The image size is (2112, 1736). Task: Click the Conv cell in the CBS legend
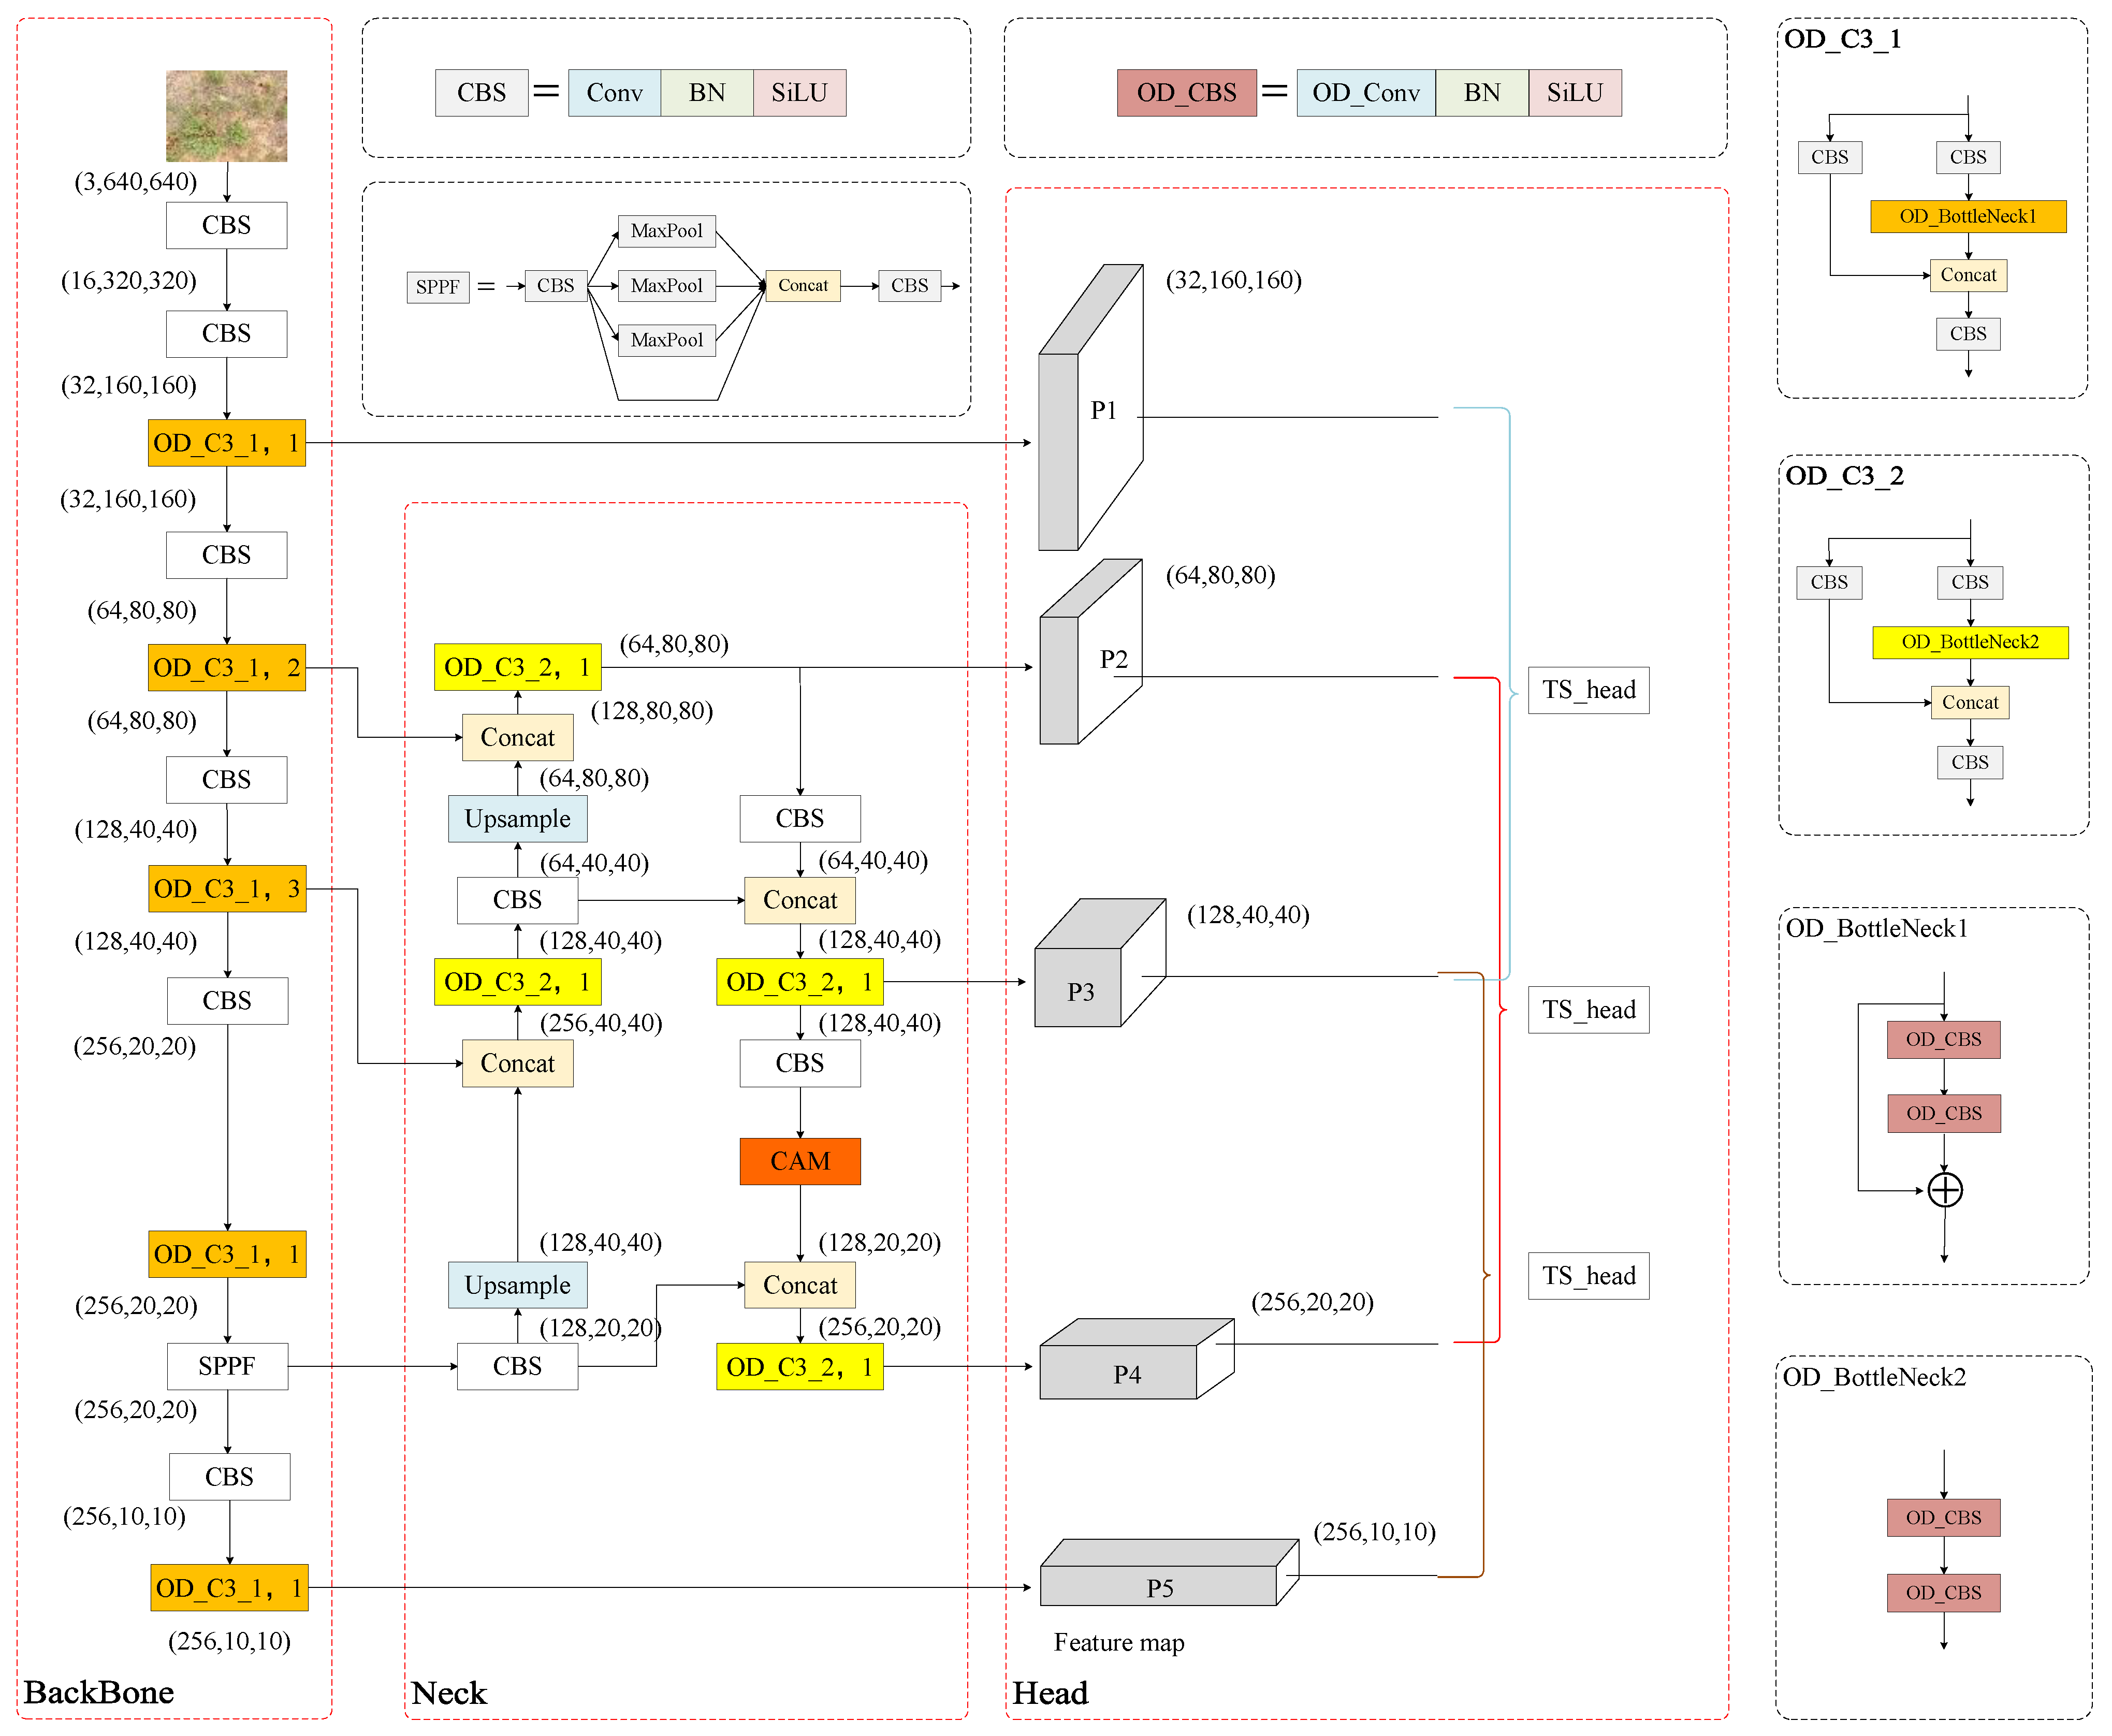[614, 93]
